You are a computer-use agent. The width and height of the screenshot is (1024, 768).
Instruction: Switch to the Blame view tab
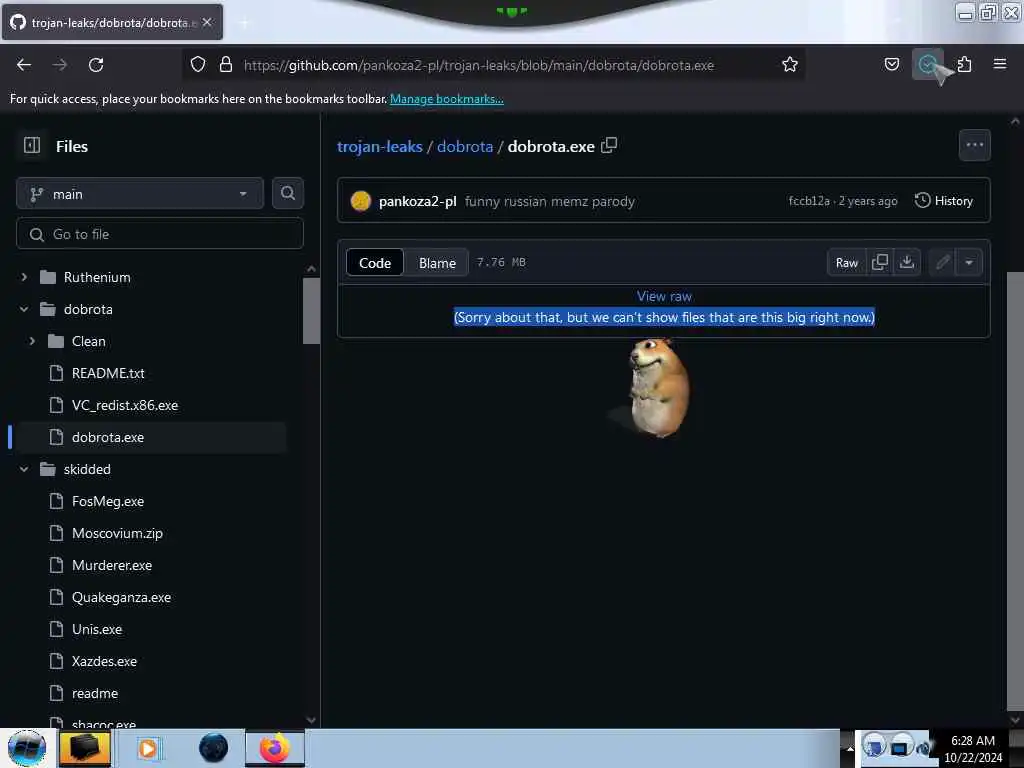coord(437,263)
